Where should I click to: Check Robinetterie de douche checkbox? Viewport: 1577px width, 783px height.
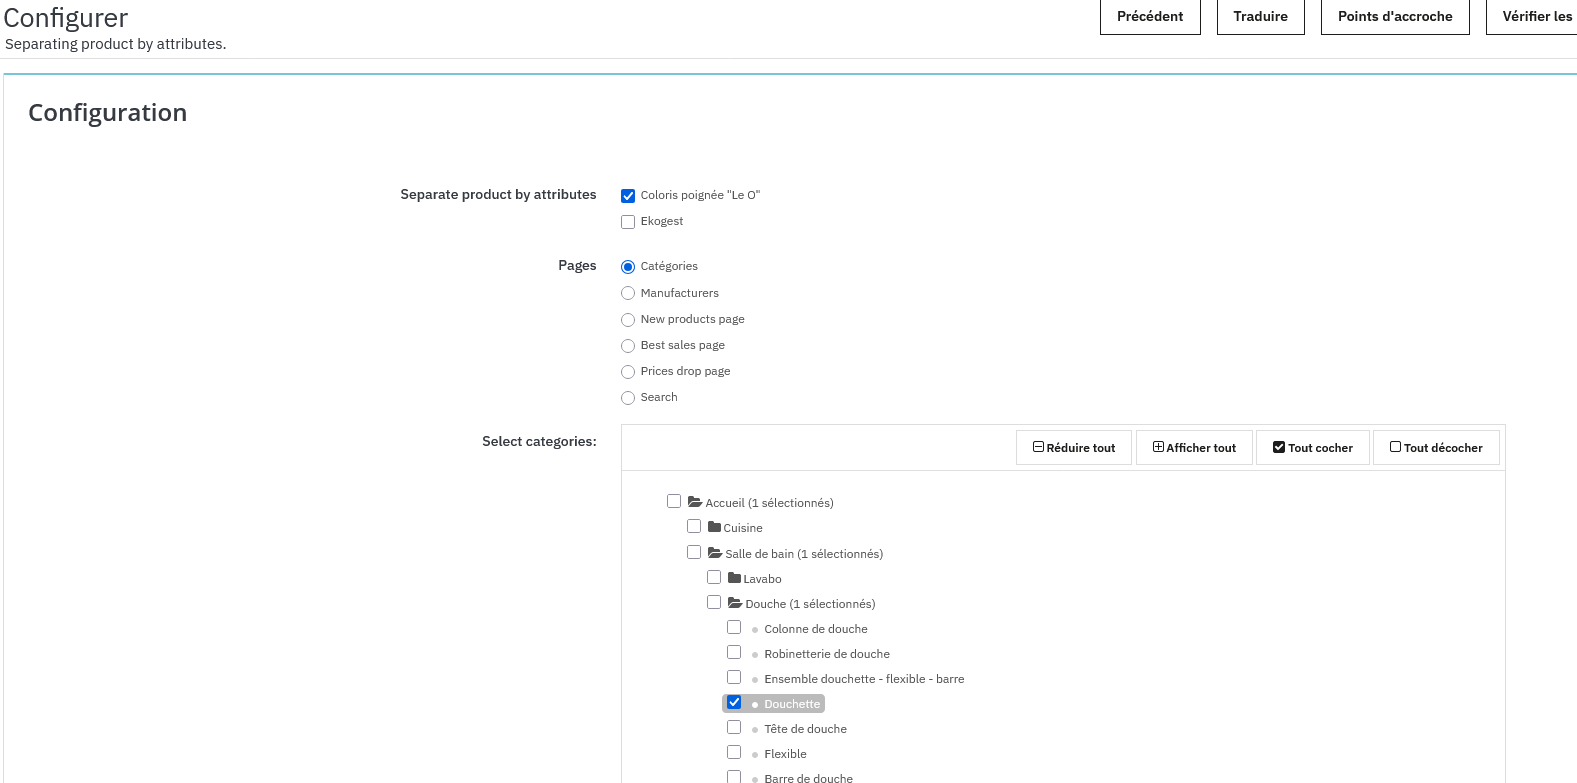tap(734, 652)
